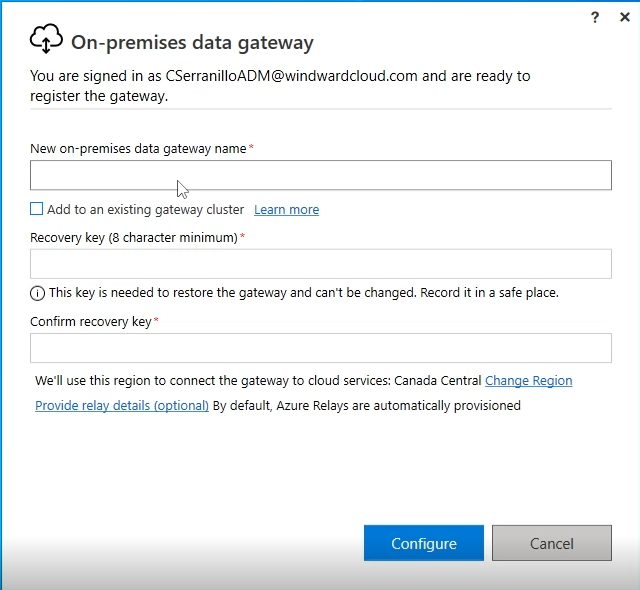Viewport: 640px width, 590px height.
Task: Click the 'Confirm recovery key' label
Action: point(91,322)
